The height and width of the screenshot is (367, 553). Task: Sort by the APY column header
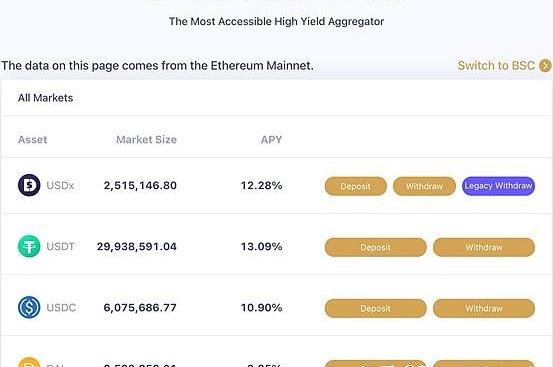tap(271, 140)
